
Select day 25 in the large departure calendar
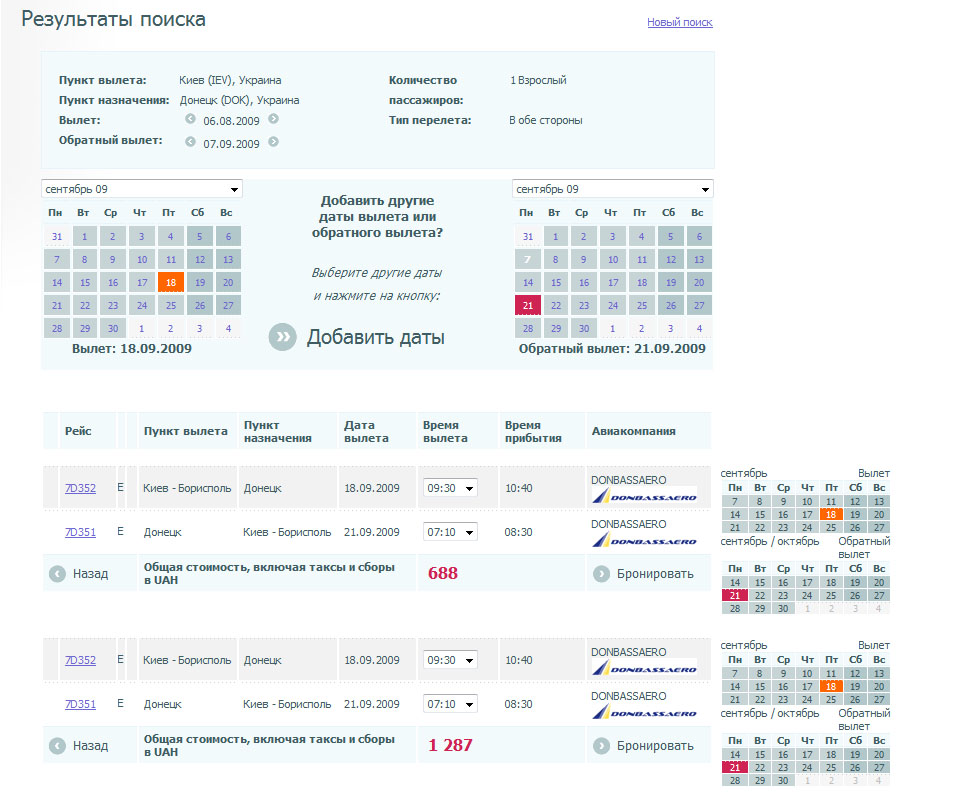[x=171, y=306]
